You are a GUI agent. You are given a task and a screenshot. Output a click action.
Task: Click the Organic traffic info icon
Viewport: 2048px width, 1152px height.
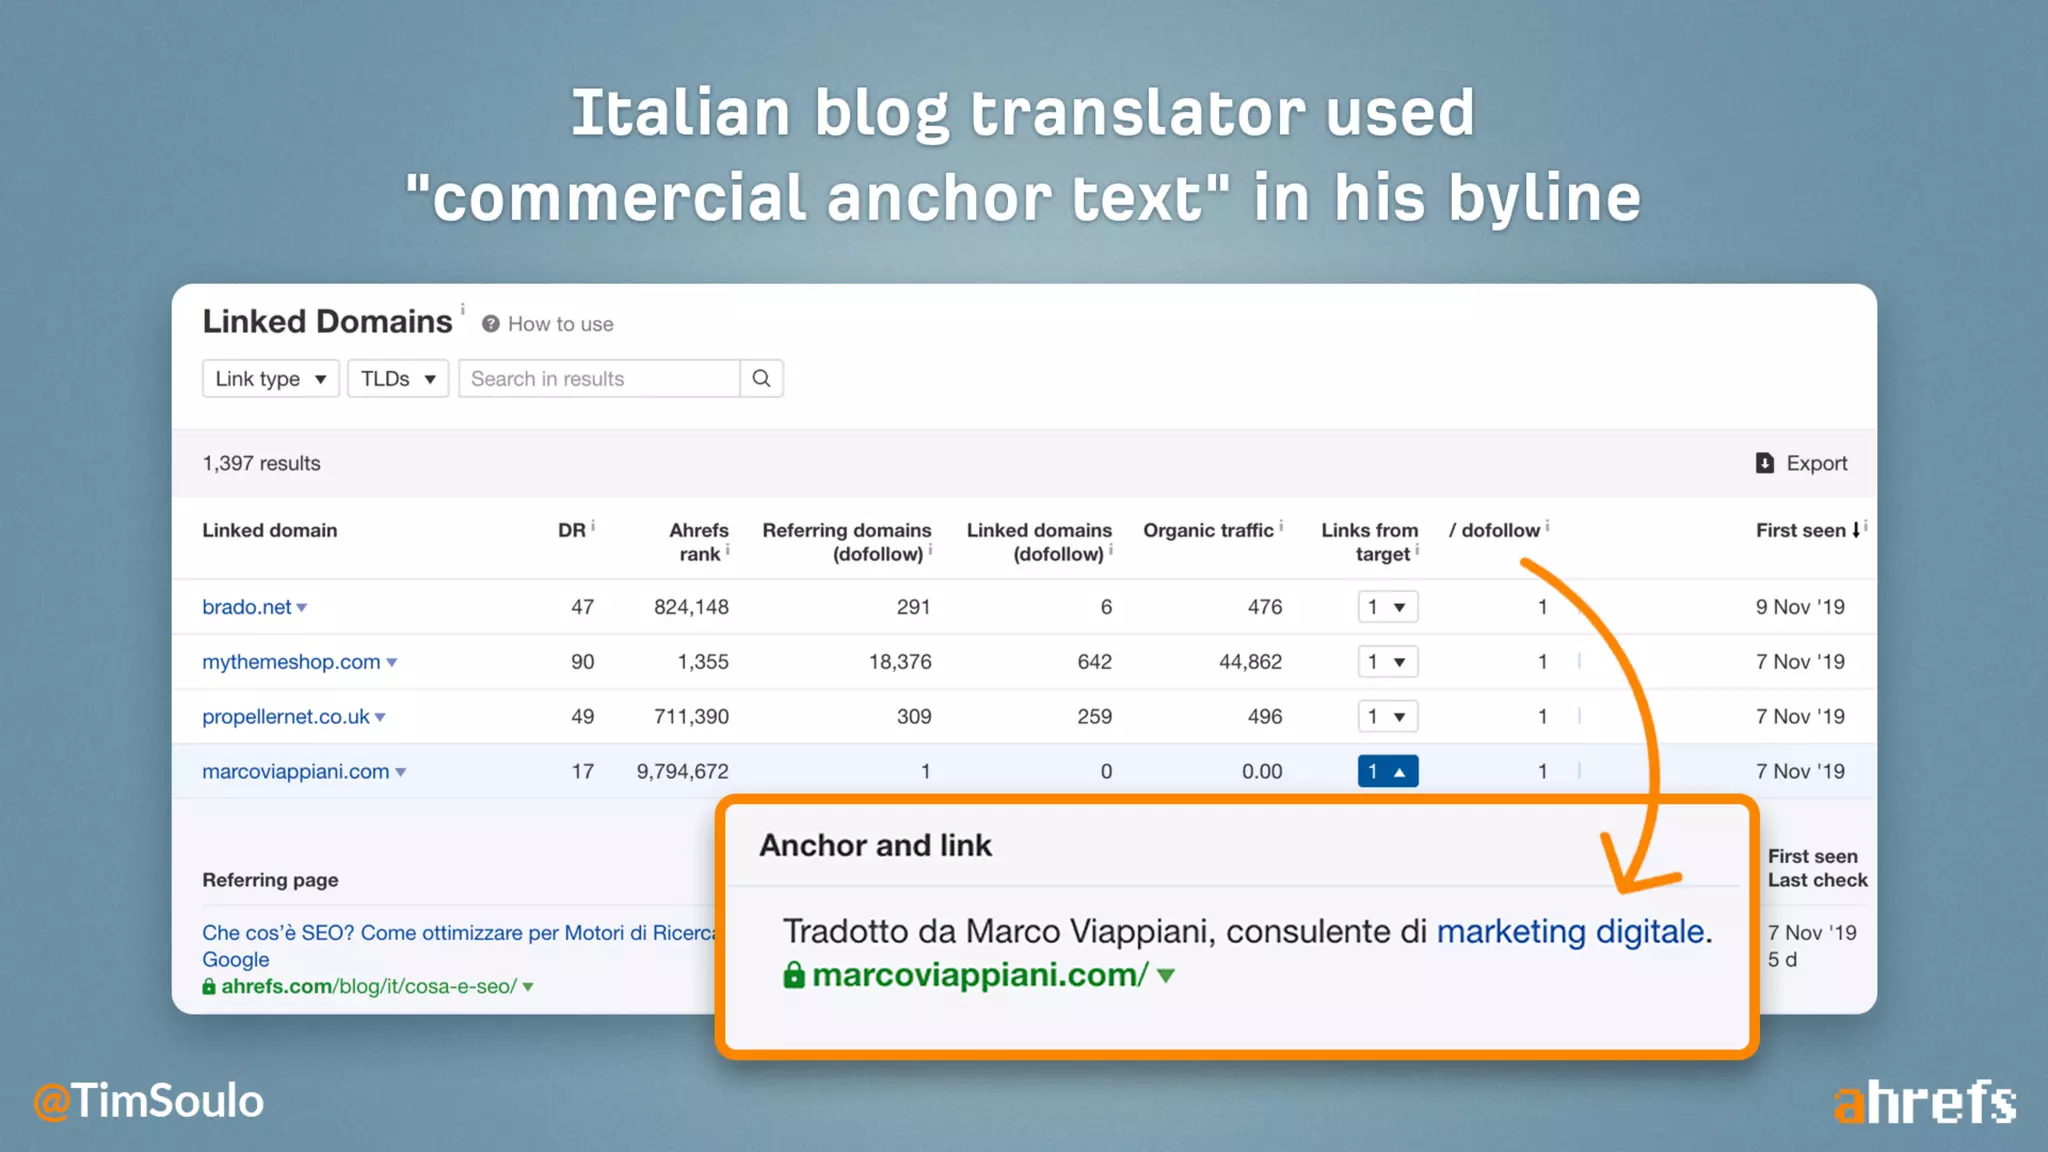pos(1281,525)
